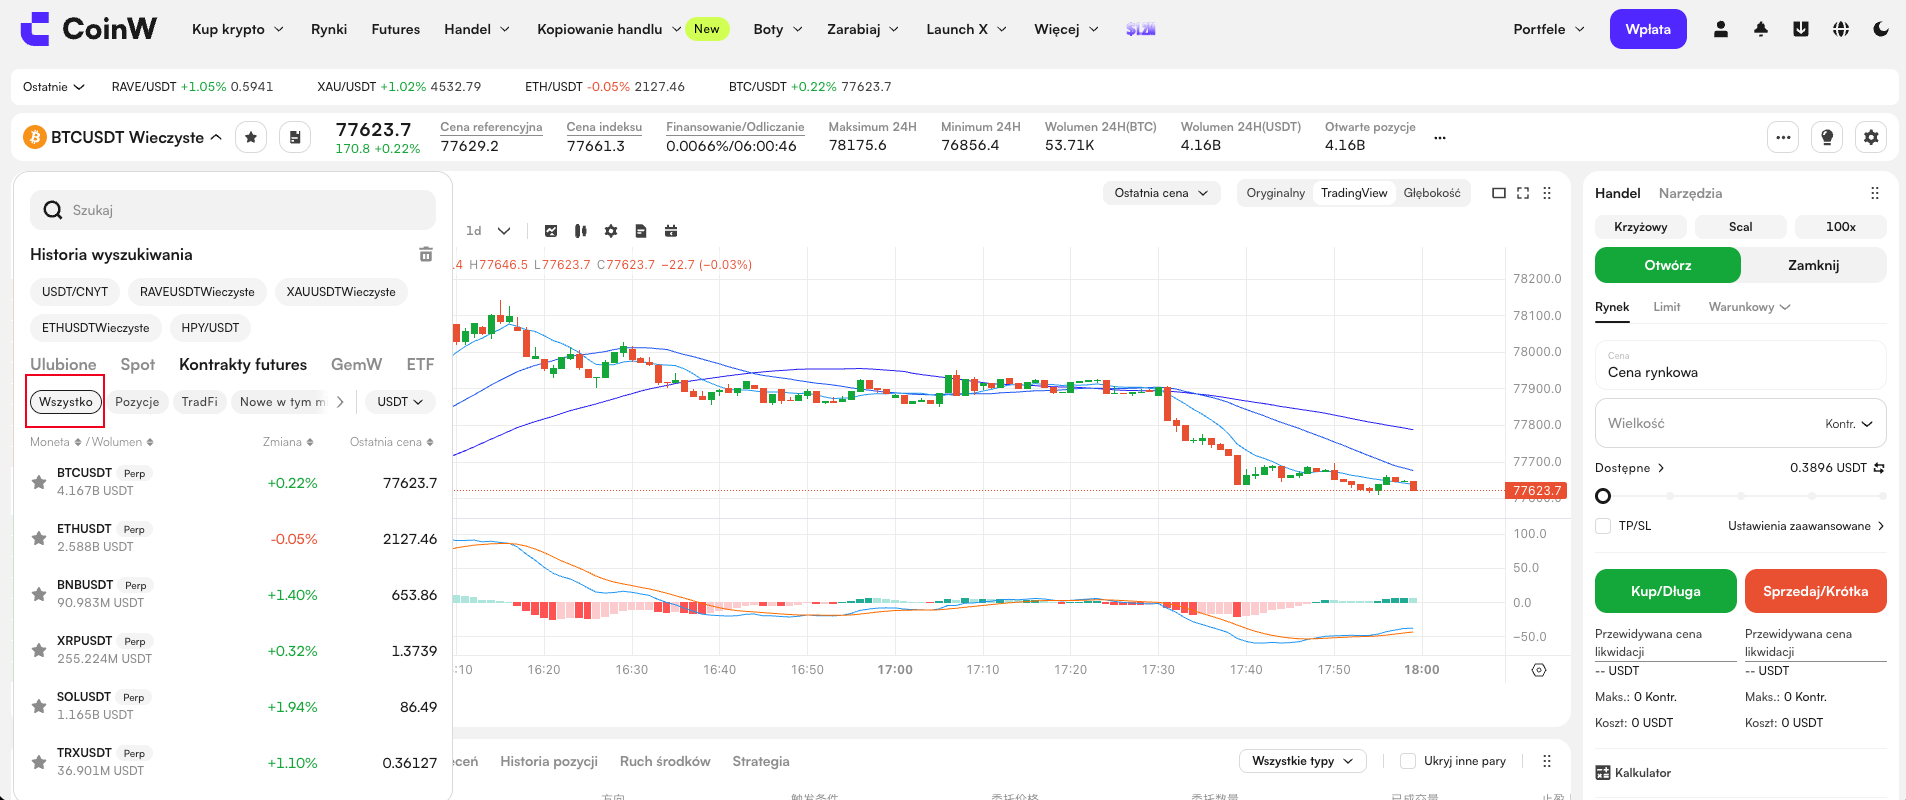Click the red Sprzedaj/Krótka button

click(x=1816, y=591)
